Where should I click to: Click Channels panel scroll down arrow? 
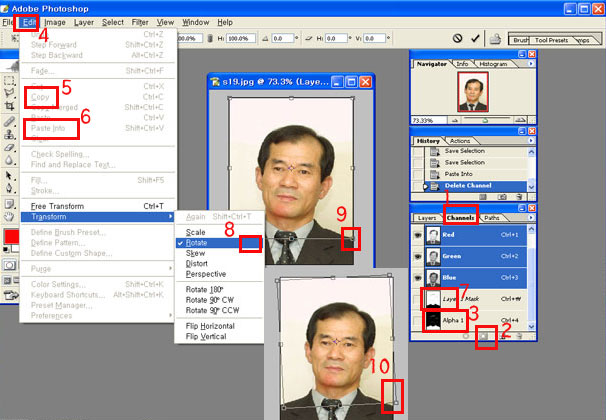pyautogui.click(x=531, y=326)
